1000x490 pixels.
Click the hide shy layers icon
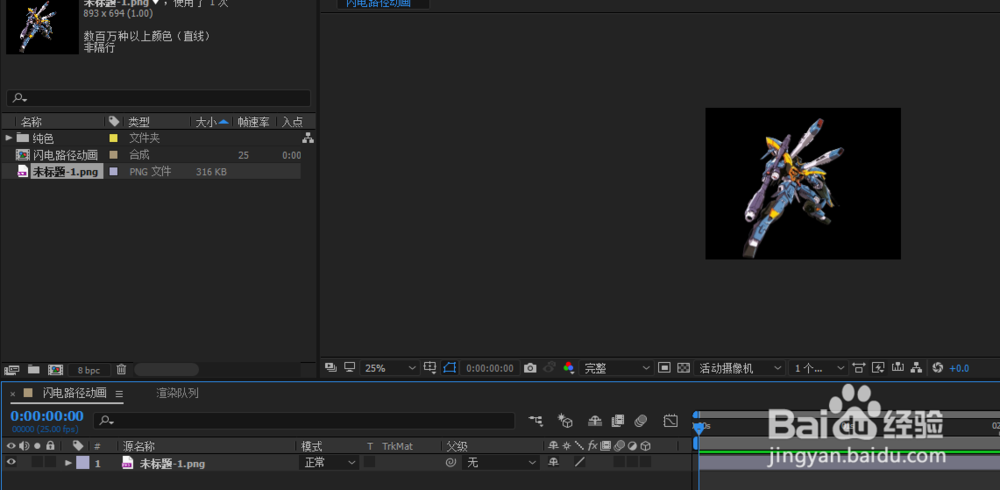point(594,420)
